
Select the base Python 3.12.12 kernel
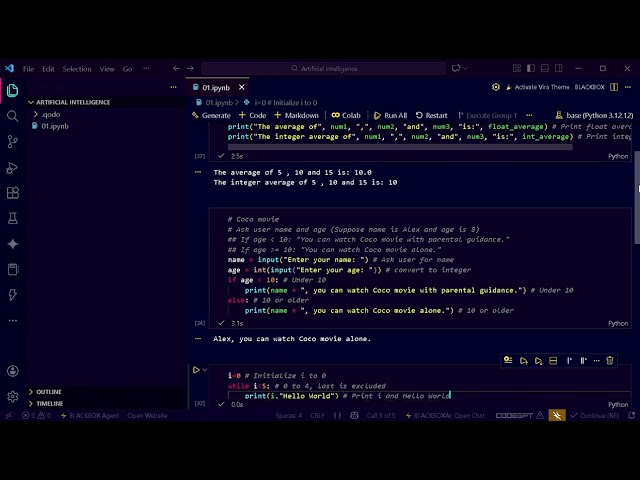[594, 116]
